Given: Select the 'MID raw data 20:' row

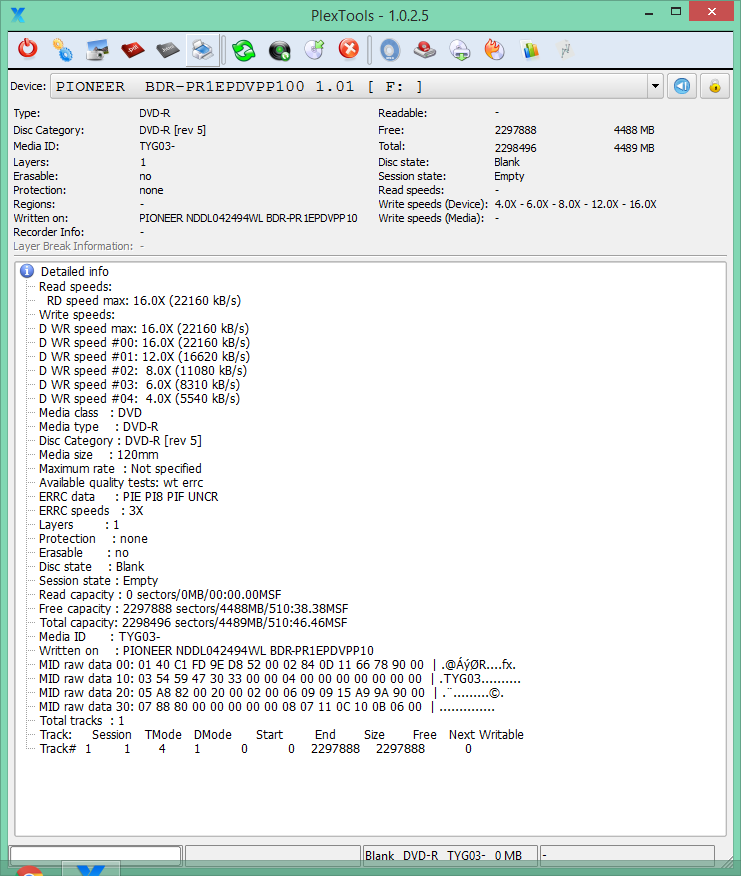Looking at the screenshot, I should (272, 692).
